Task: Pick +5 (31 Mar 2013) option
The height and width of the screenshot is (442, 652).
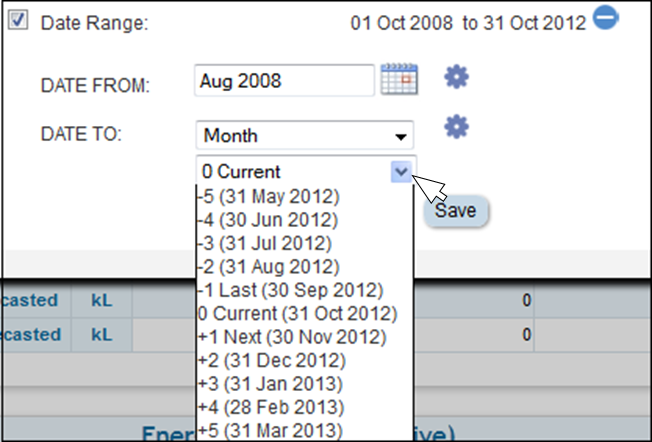Action: (x=270, y=431)
